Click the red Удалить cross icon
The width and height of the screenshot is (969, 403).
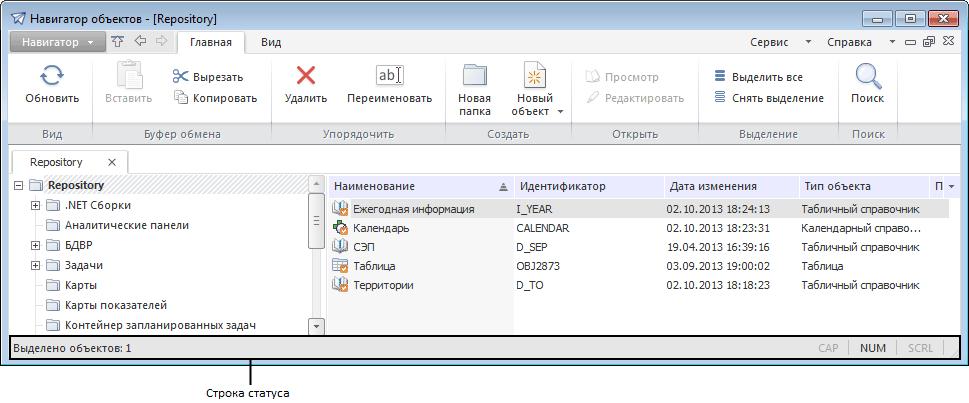(x=306, y=76)
